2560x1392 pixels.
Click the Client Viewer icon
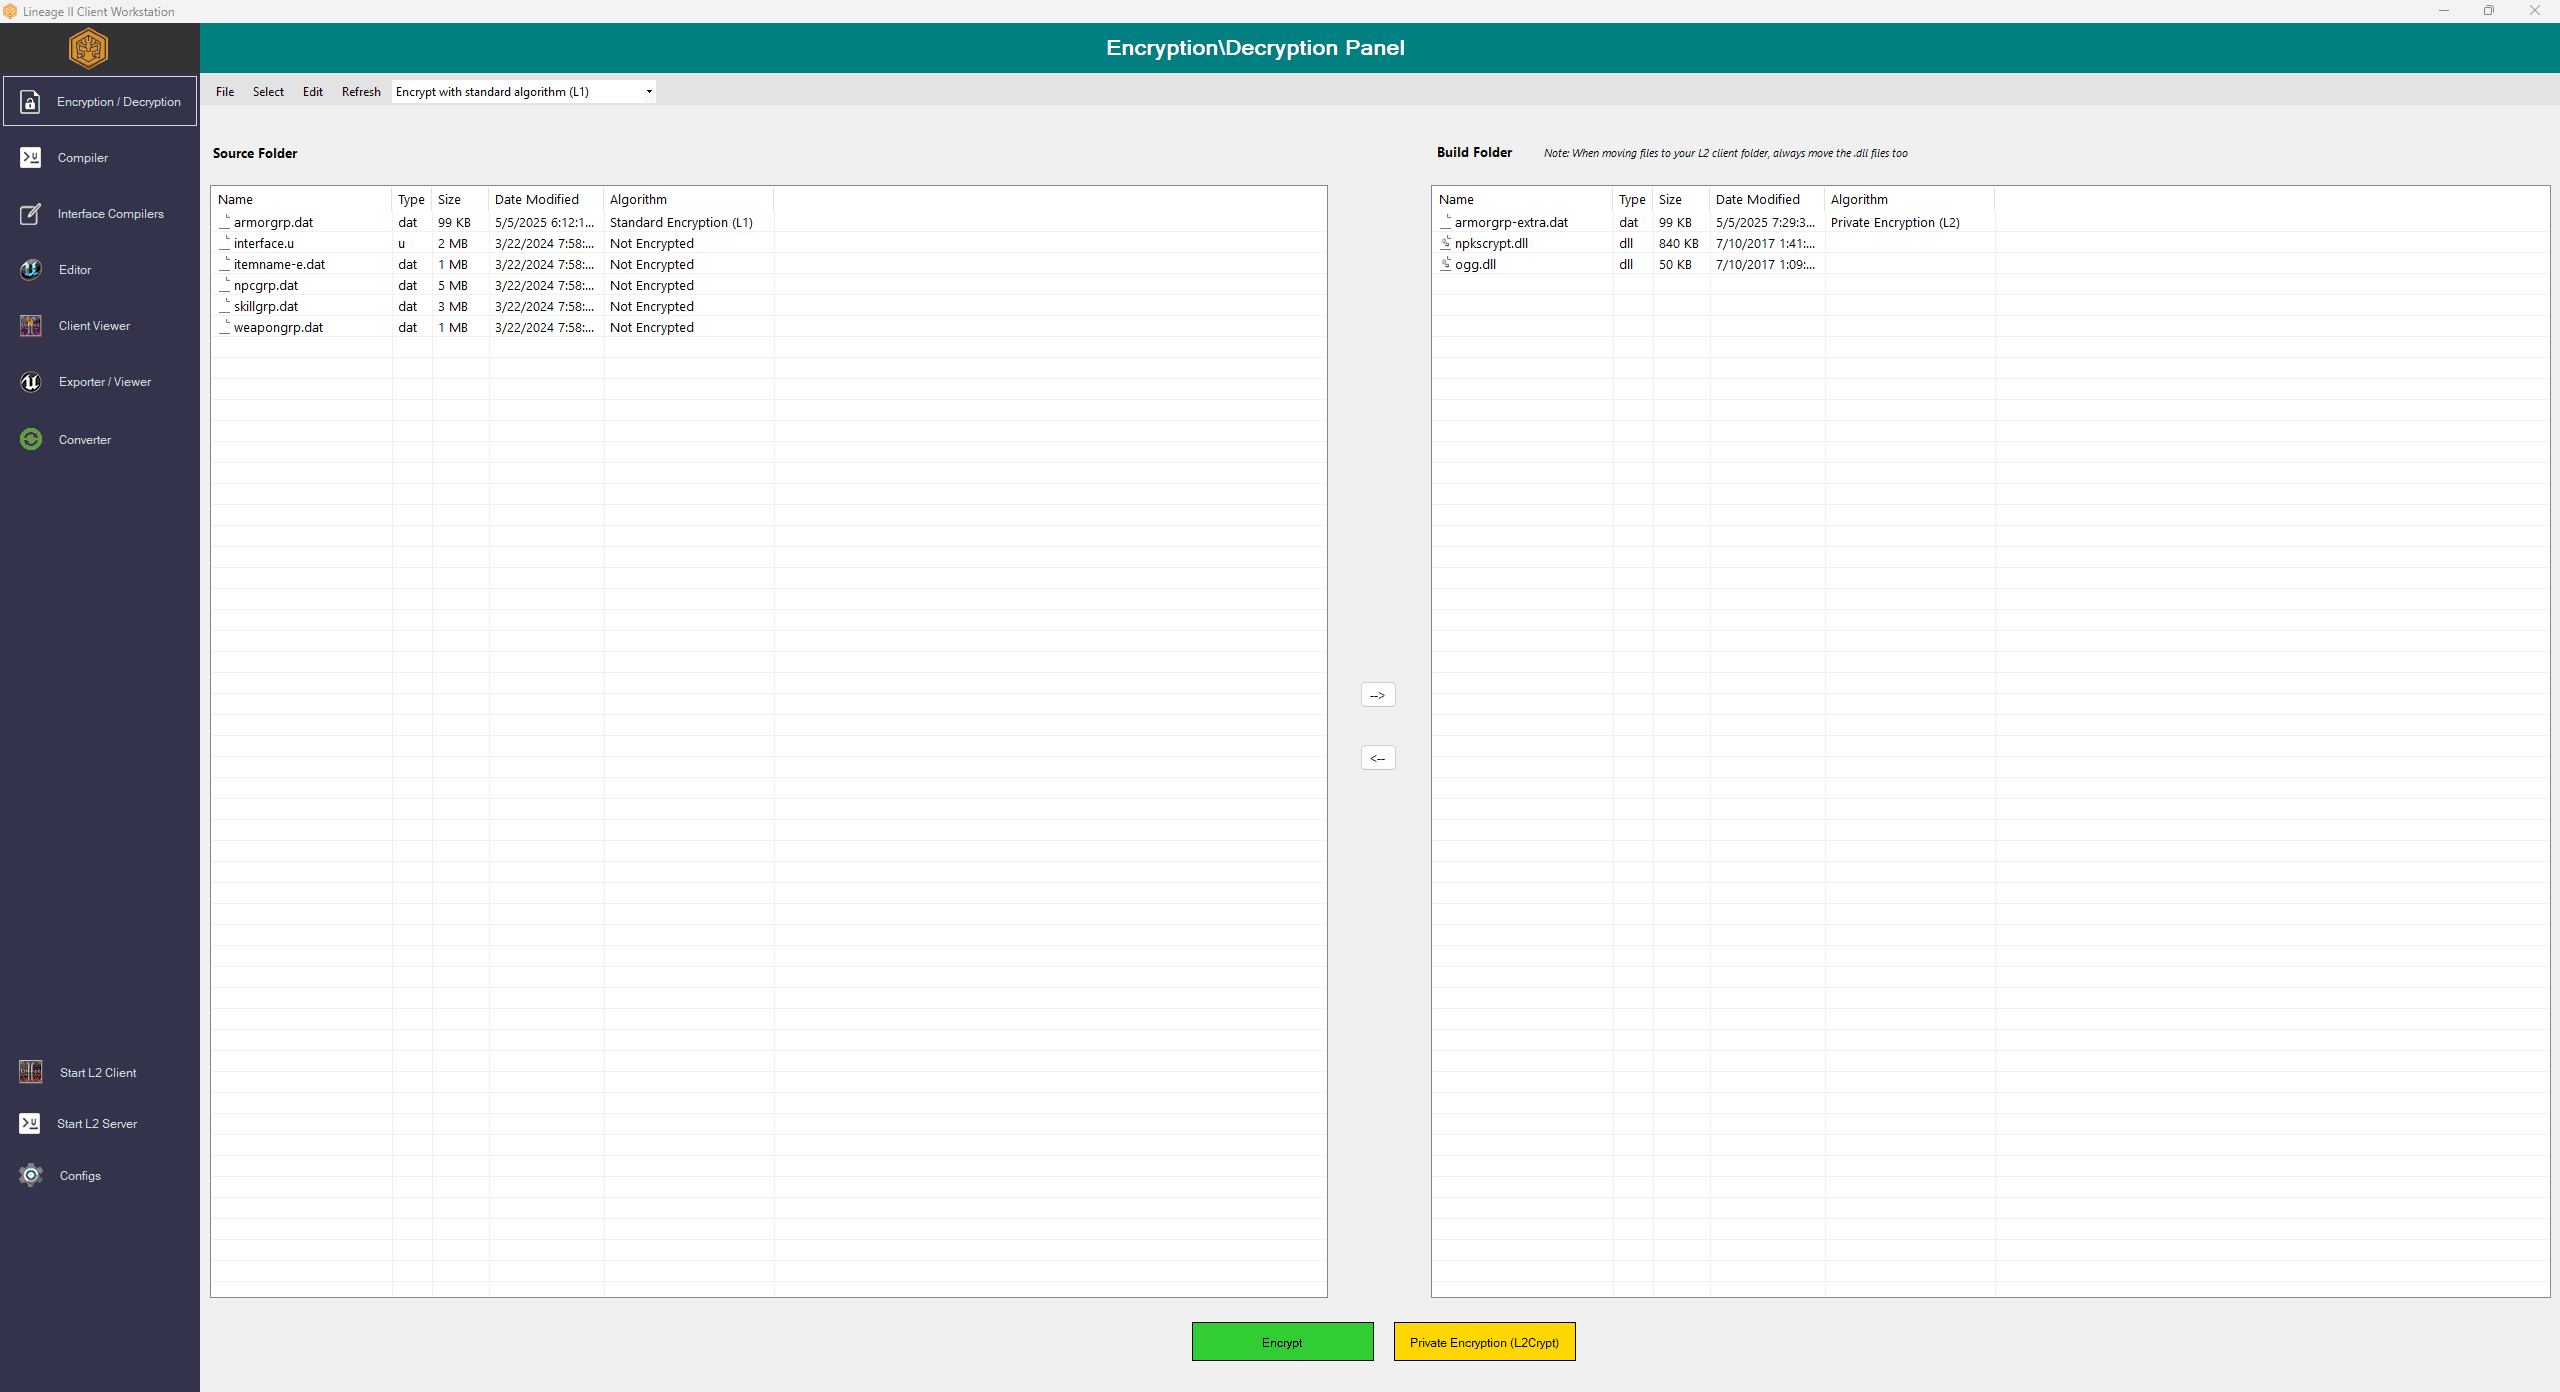pos(30,326)
